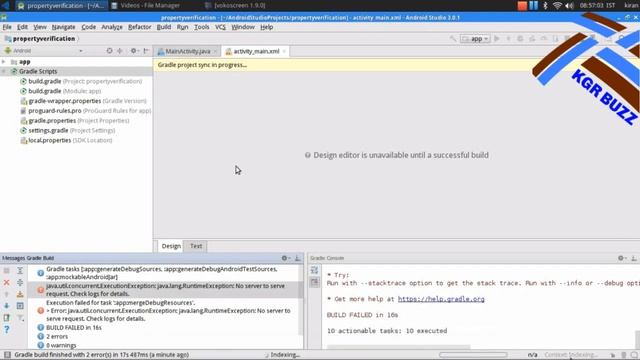This screenshot has height=360, width=640.
Task: Collapse the Gradle Scripts tree node
Action: [x=4, y=71]
